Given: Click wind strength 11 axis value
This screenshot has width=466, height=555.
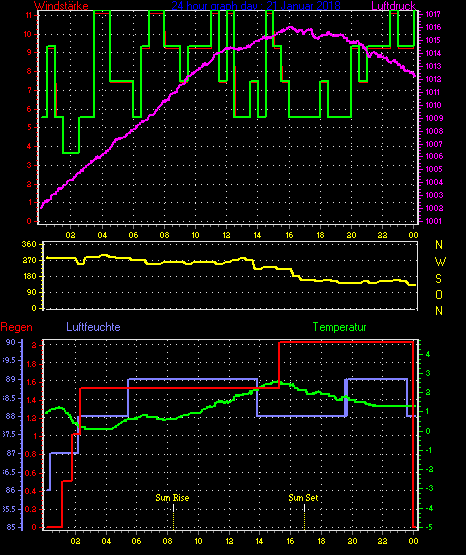Looking at the screenshot, I should 29,15.
